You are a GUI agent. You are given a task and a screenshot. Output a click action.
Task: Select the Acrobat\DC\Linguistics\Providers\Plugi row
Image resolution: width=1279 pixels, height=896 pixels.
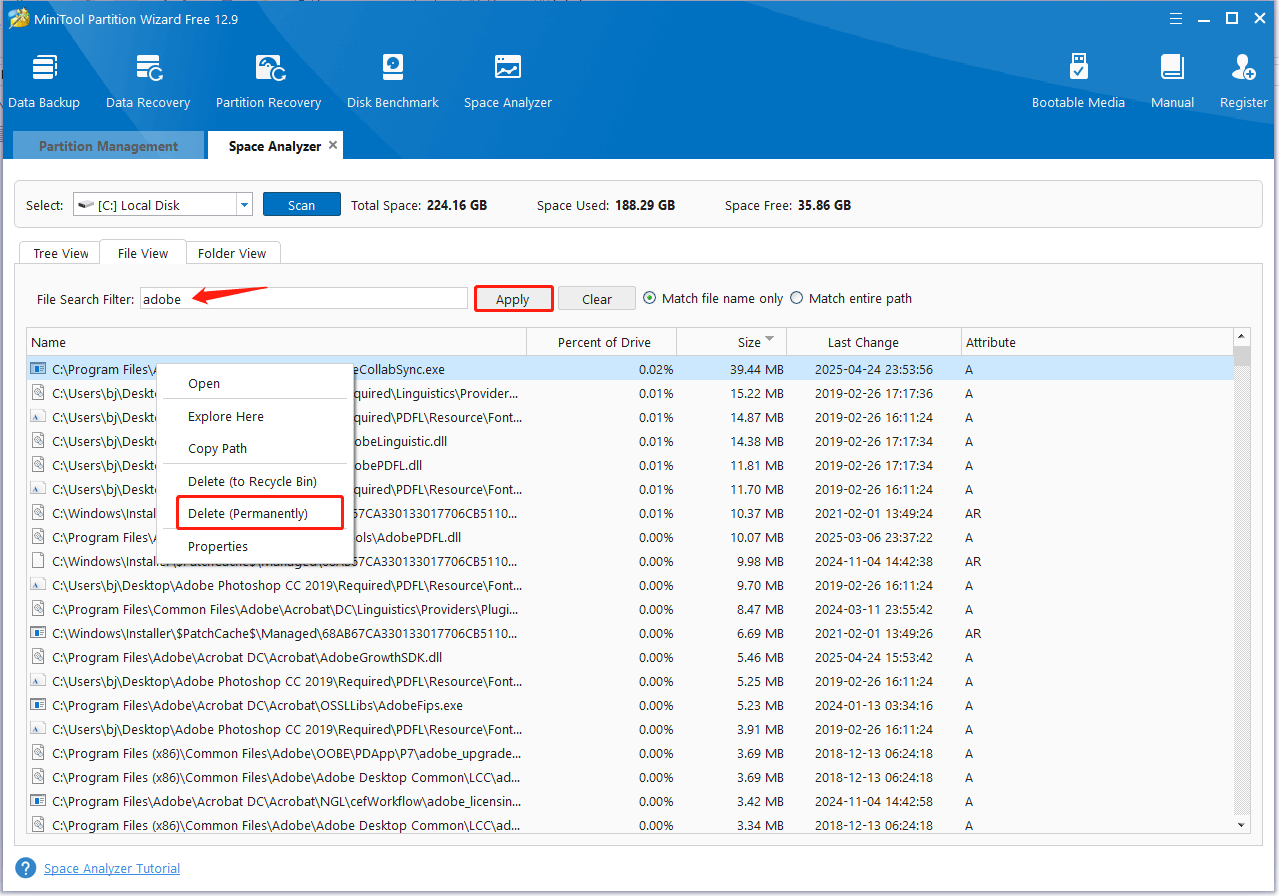pos(630,609)
